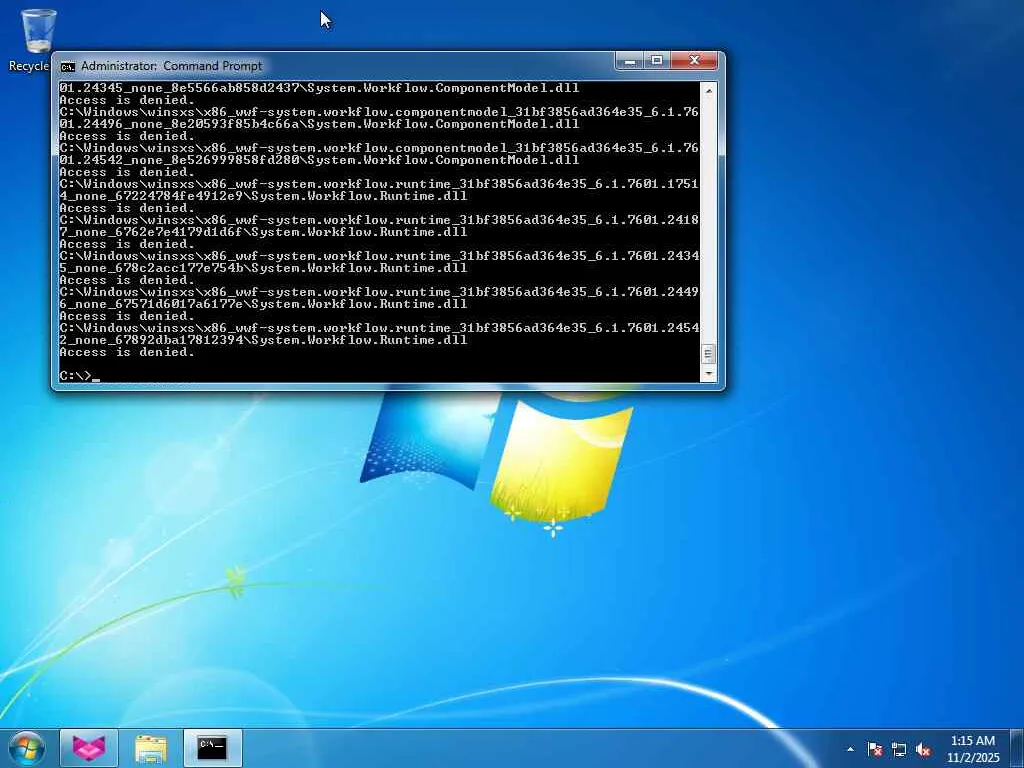Screen dimensions: 1024x768
Task: Show hidden tray icons arrow
Action: click(x=850, y=749)
